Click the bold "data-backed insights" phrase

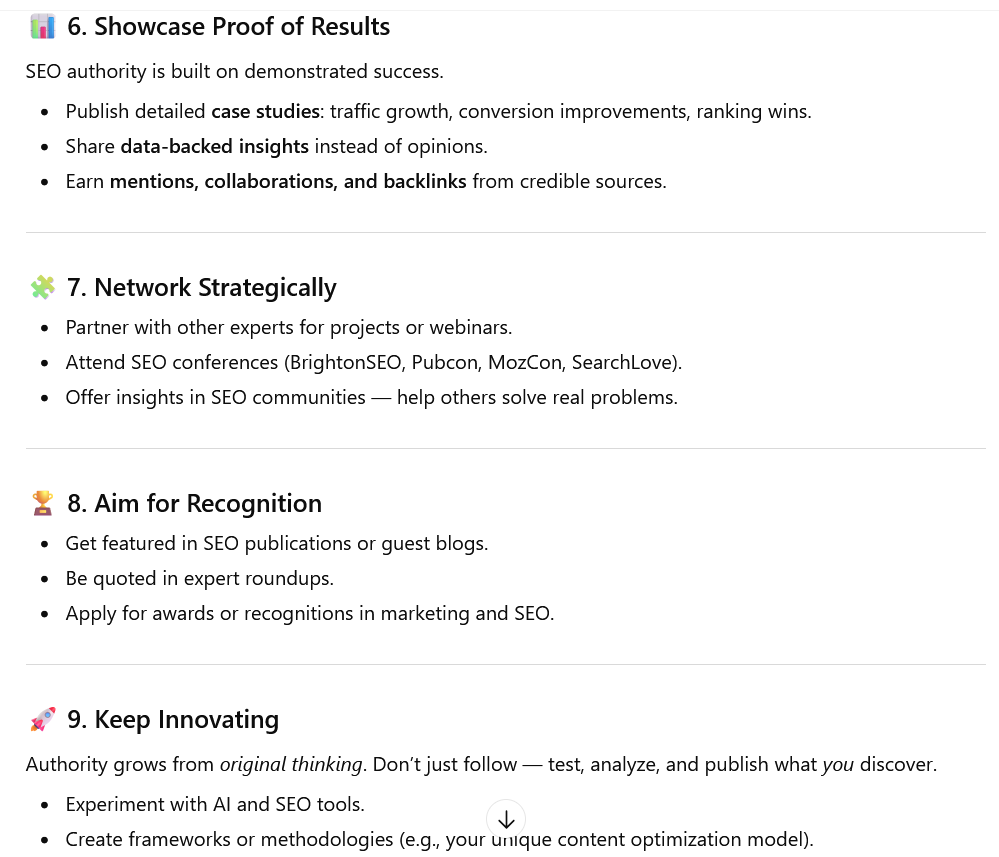214,146
